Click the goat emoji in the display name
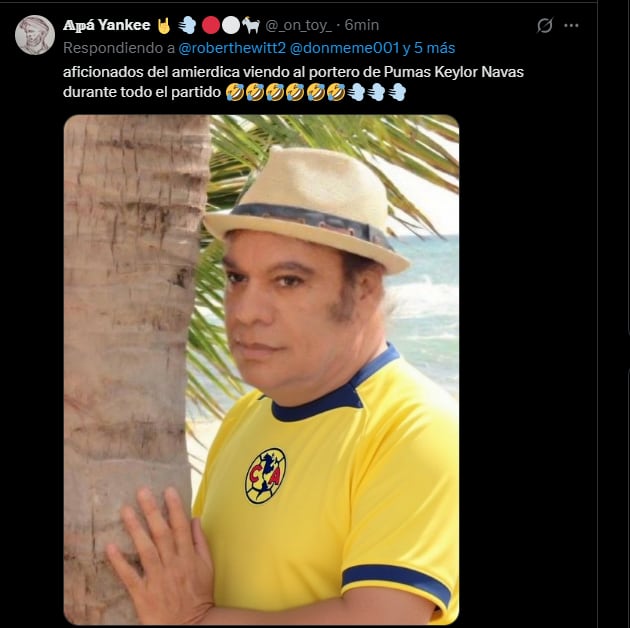This screenshot has height=628, width=630. point(250,25)
